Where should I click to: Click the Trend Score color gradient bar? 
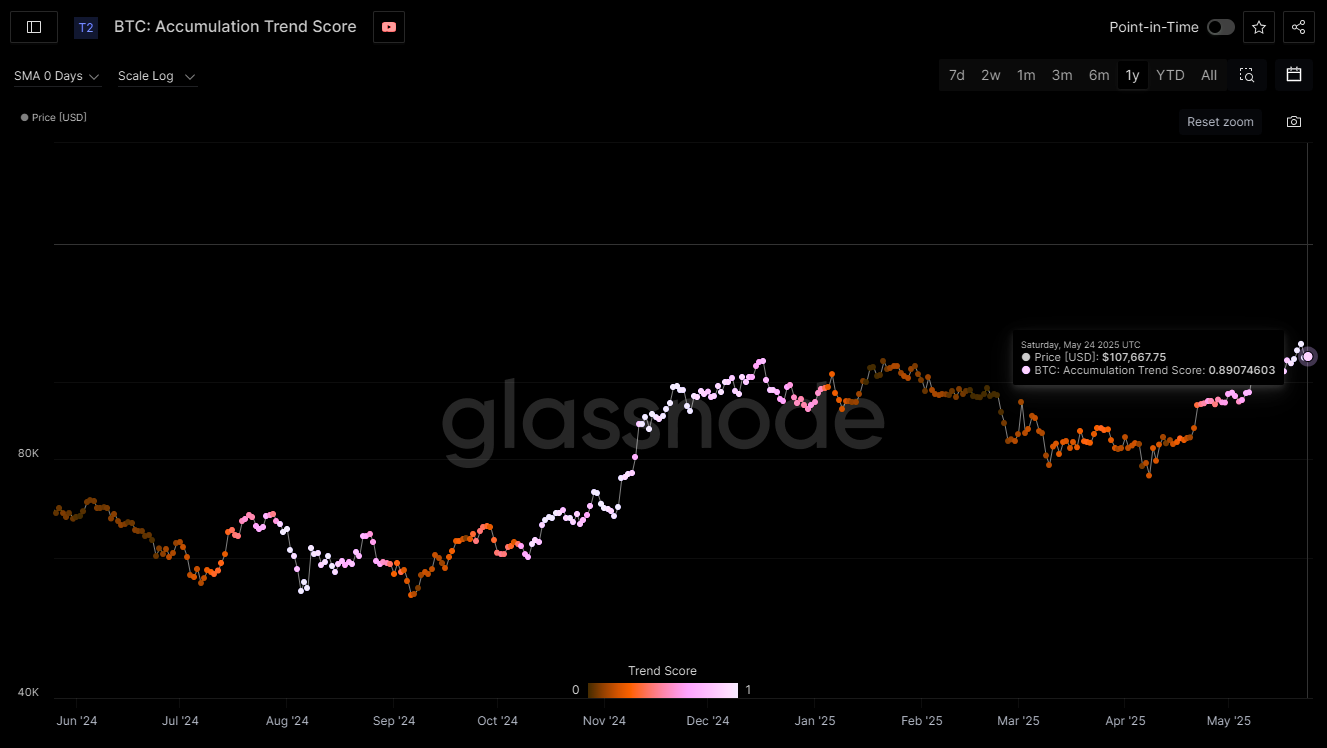coord(663,690)
